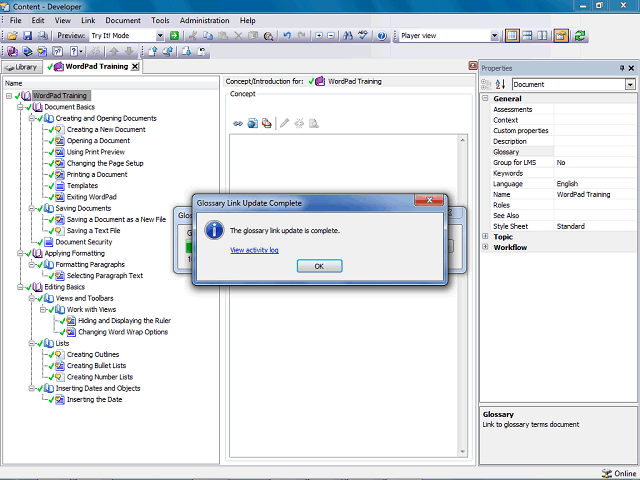This screenshot has height=480, width=640.
Task: Click the Check Out document icon
Action: pos(187,51)
